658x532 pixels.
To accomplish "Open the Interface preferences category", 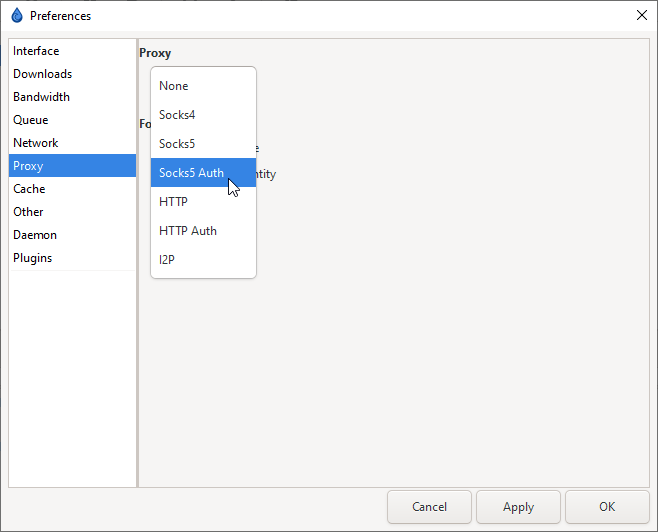I will [x=36, y=51].
